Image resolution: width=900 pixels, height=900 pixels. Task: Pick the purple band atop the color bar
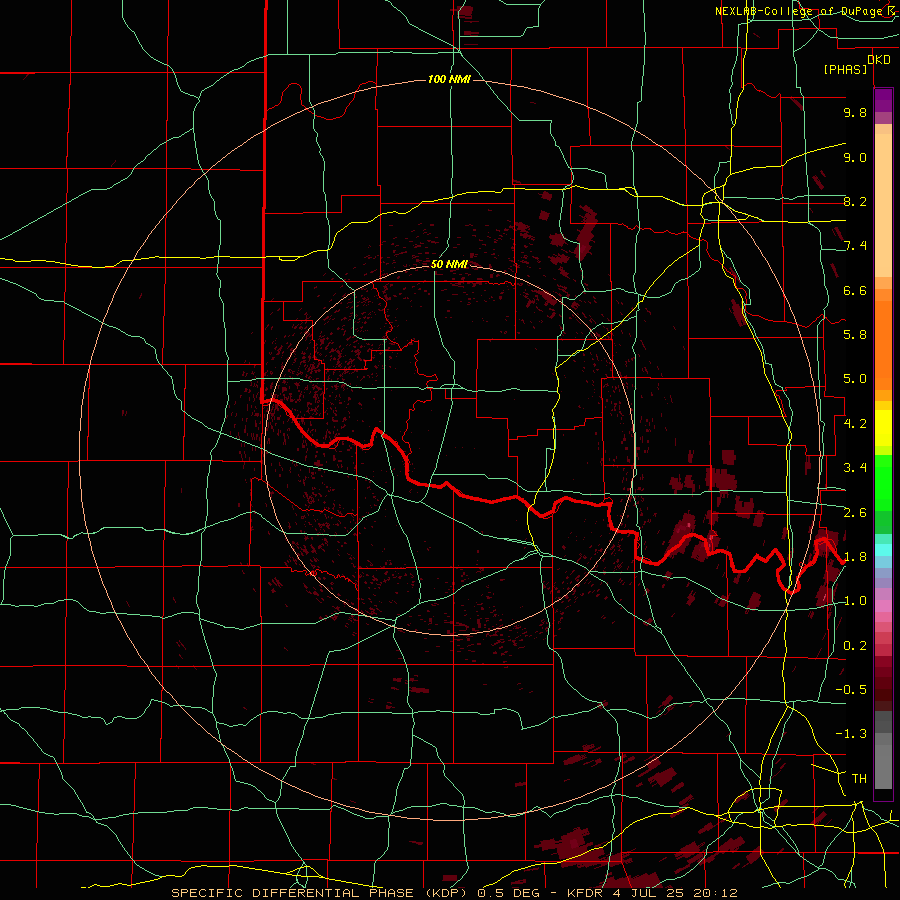[883, 100]
